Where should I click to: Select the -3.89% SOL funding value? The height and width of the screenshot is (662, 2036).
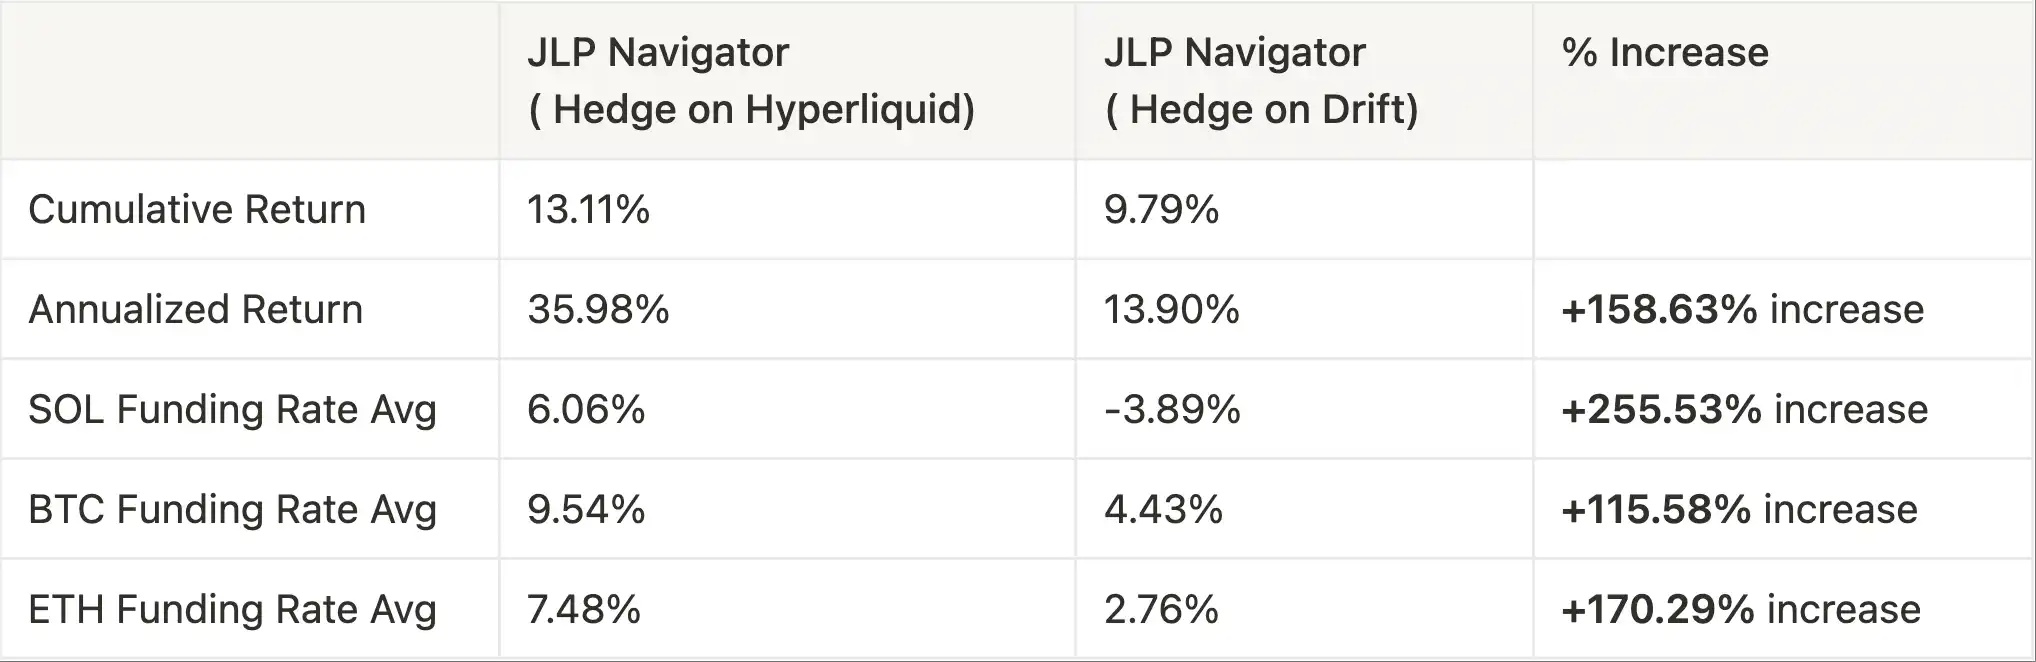(1172, 410)
